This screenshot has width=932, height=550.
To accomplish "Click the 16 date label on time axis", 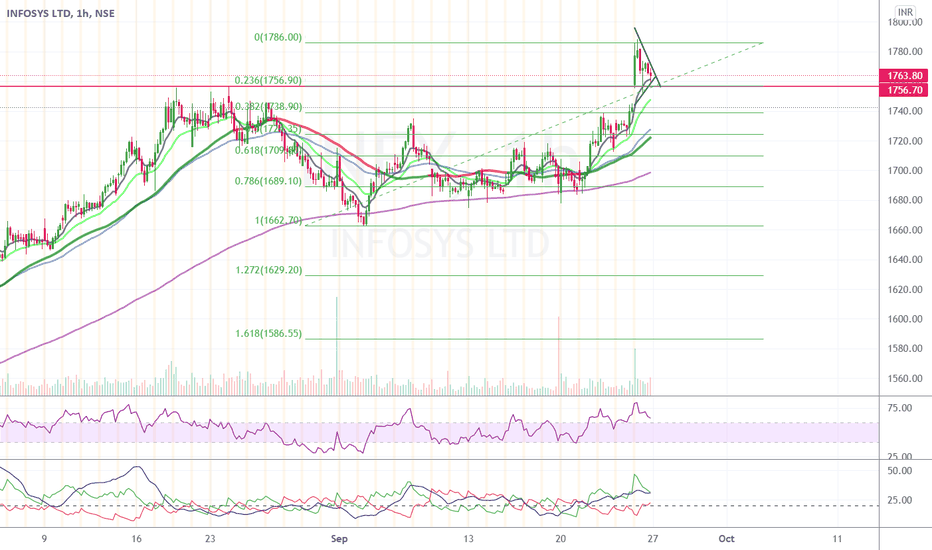I will 137,539.
